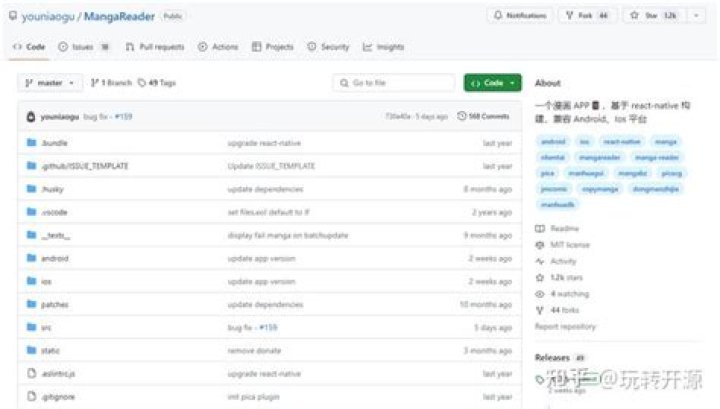The image size is (720, 409).
Task: Open the src folder icon
Action: pos(31,327)
